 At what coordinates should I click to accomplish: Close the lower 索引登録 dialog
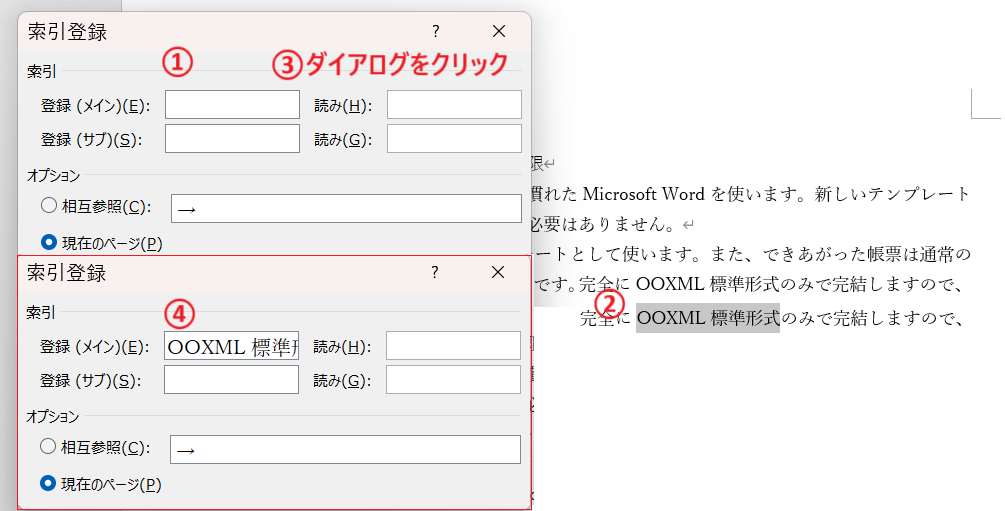pos(498,273)
